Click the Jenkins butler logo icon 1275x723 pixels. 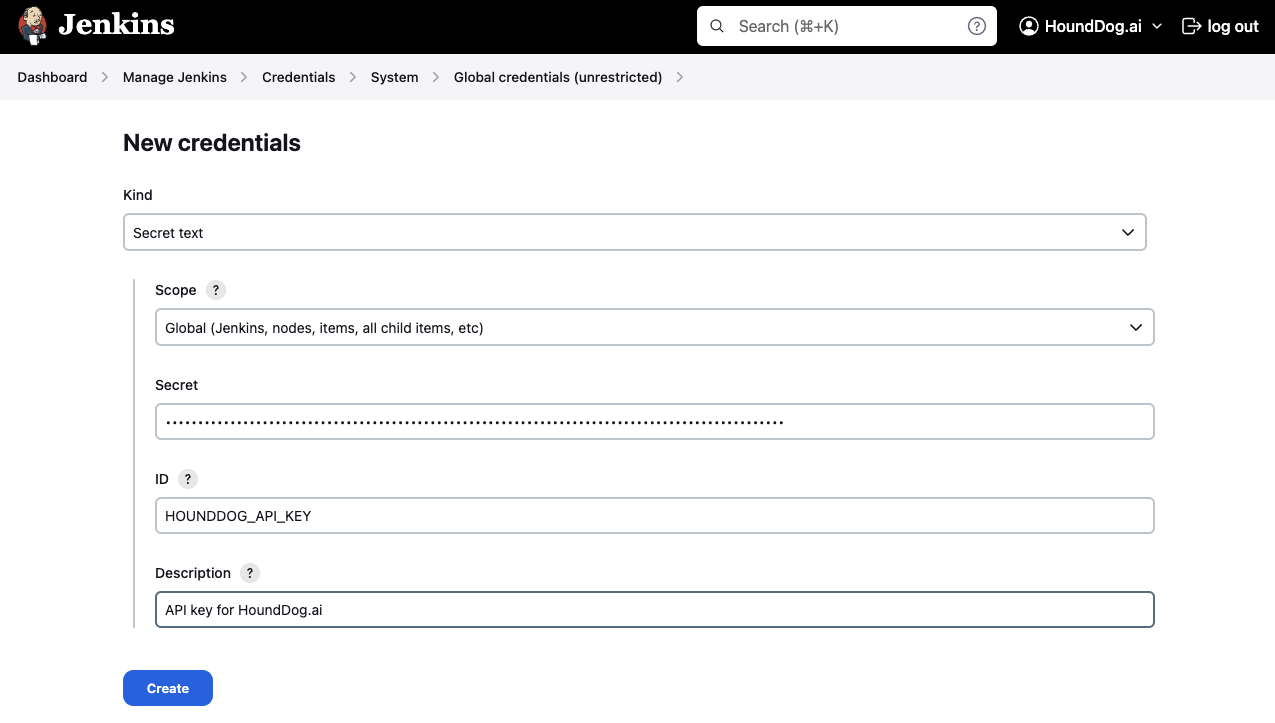coord(32,26)
